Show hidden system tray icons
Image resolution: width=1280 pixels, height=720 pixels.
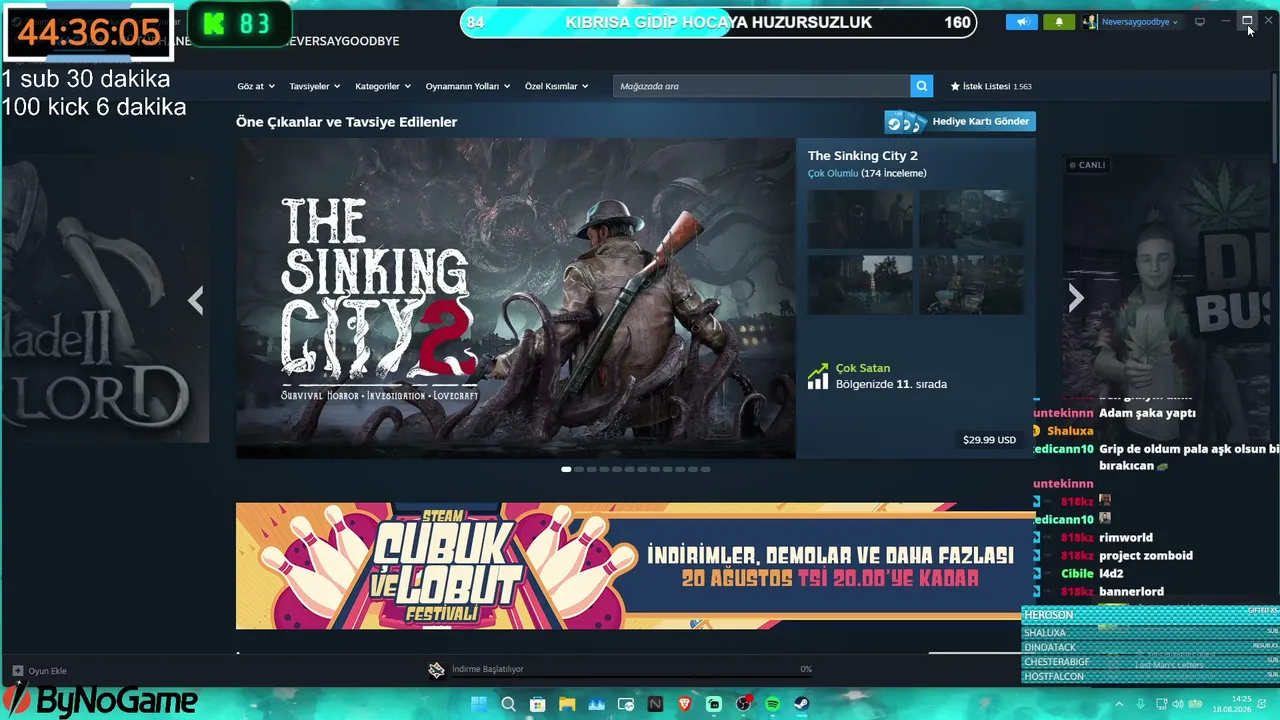(x=1119, y=704)
